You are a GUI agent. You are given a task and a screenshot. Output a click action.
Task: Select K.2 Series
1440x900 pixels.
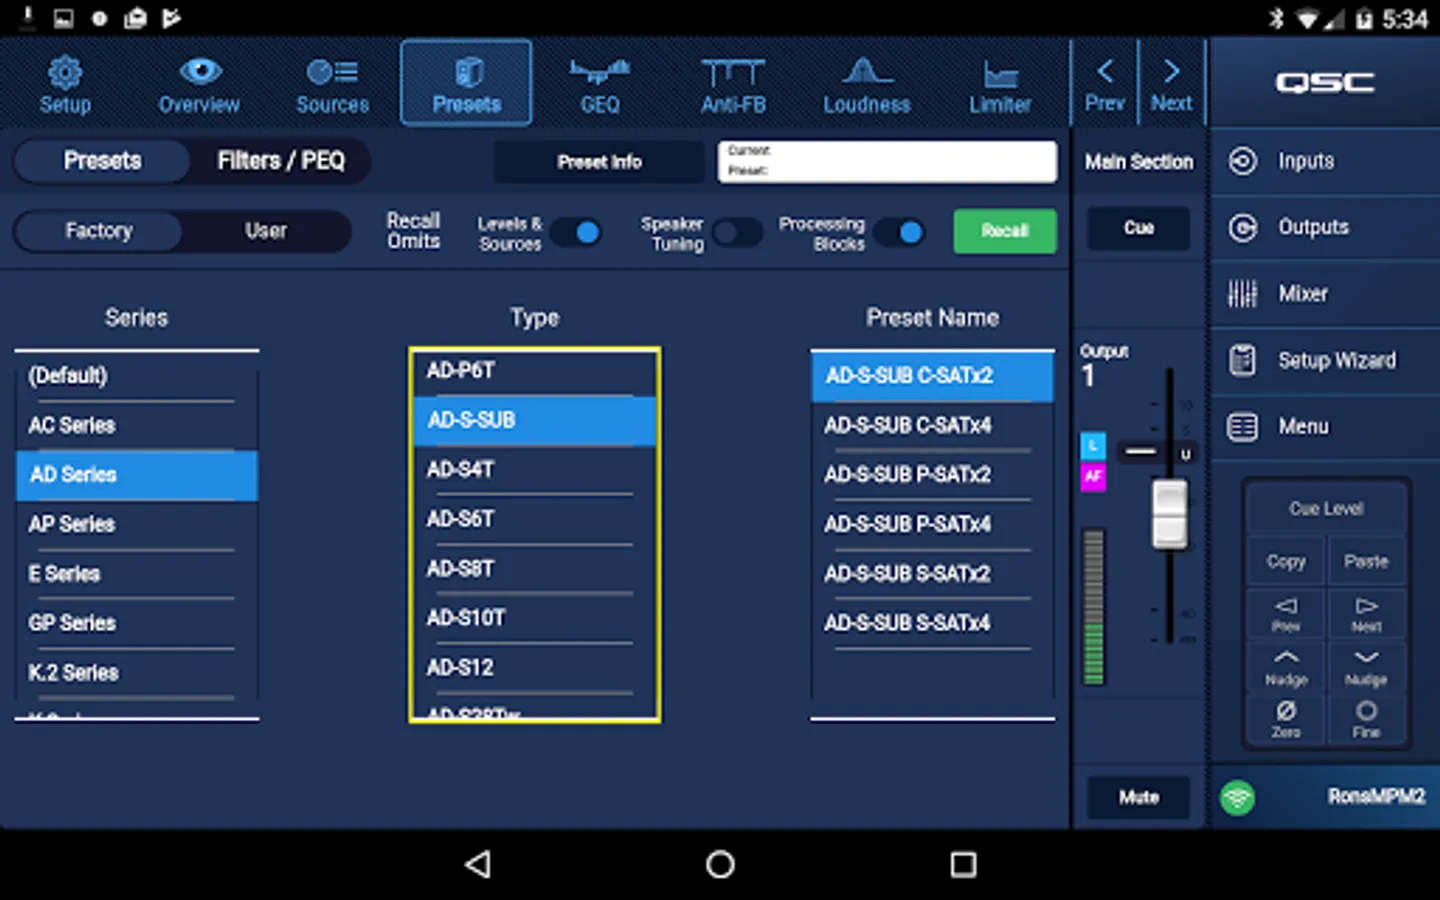[137, 673]
